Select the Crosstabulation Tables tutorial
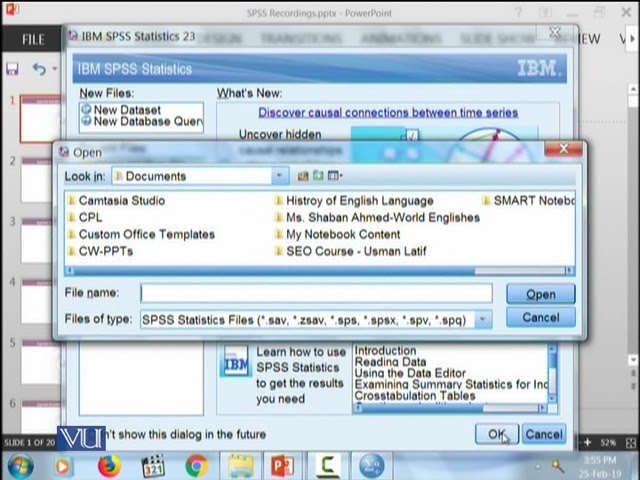Screen dimensions: 640x480 415,396
